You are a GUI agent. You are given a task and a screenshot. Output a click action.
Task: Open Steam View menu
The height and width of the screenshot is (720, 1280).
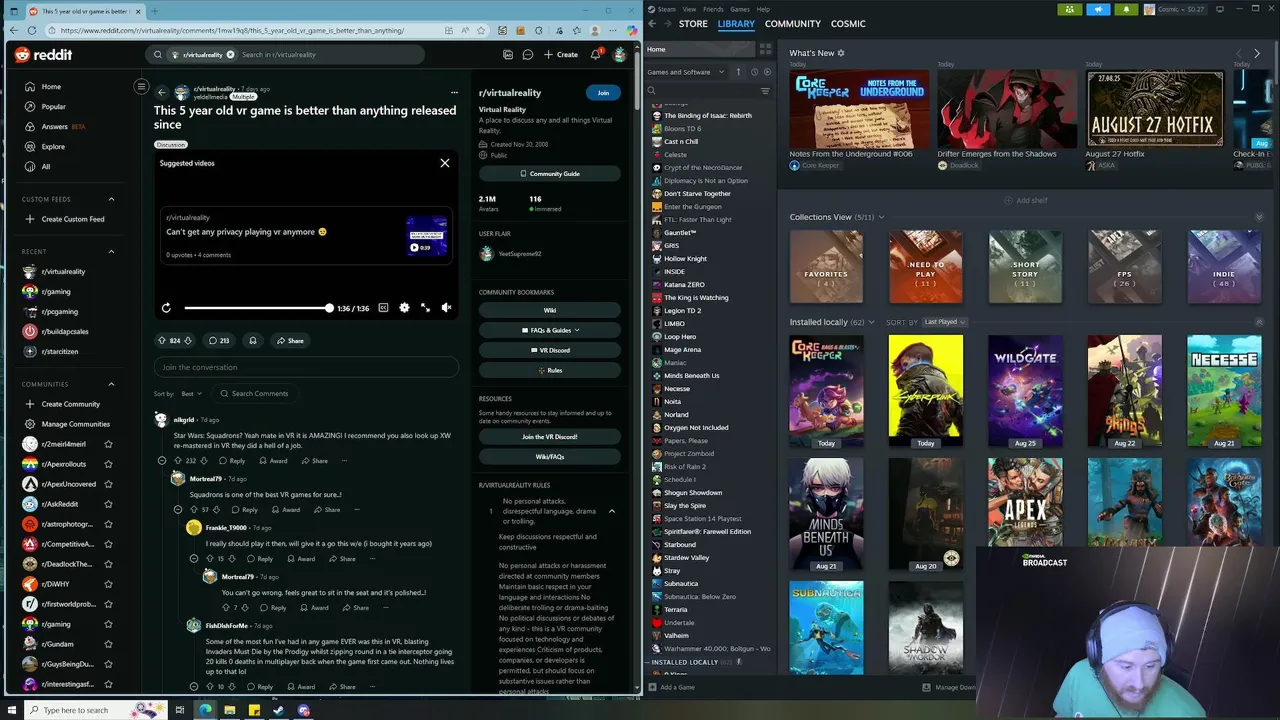[x=689, y=9]
